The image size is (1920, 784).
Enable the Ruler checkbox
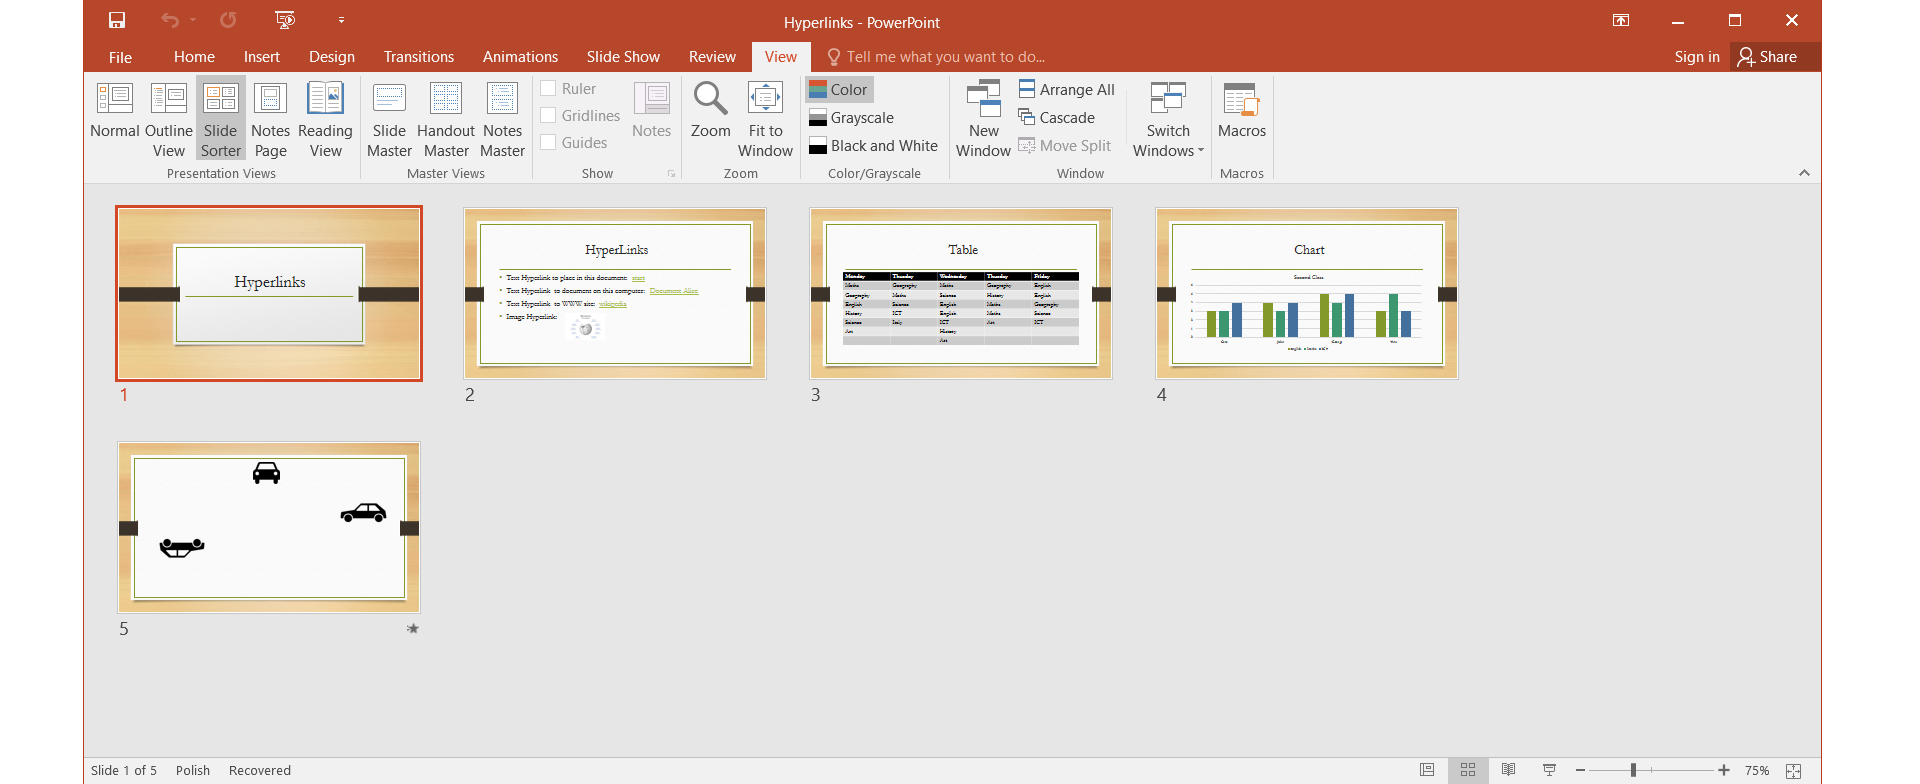pyautogui.click(x=549, y=88)
